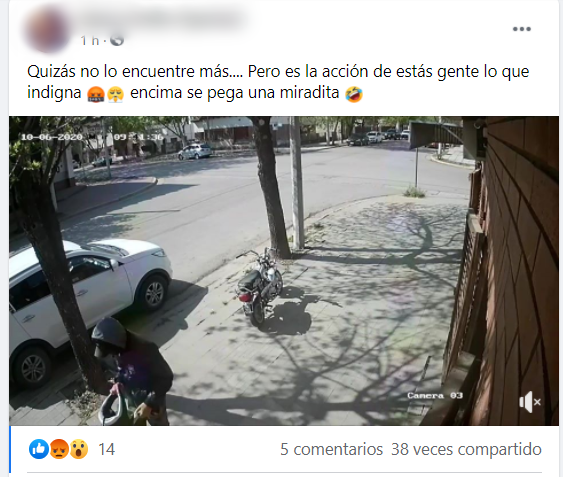Click the blurred profile avatar

coord(47,30)
